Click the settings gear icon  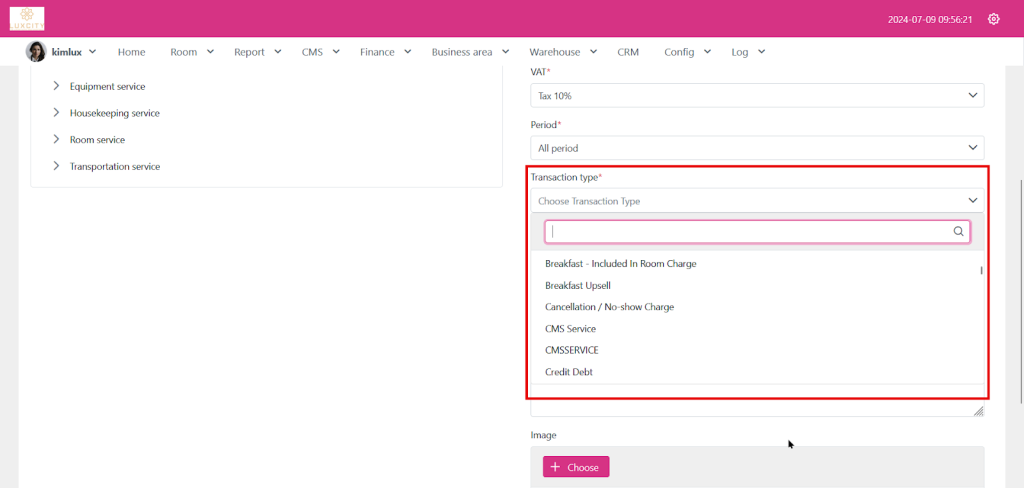pyautogui.click(x=993, y=19)
